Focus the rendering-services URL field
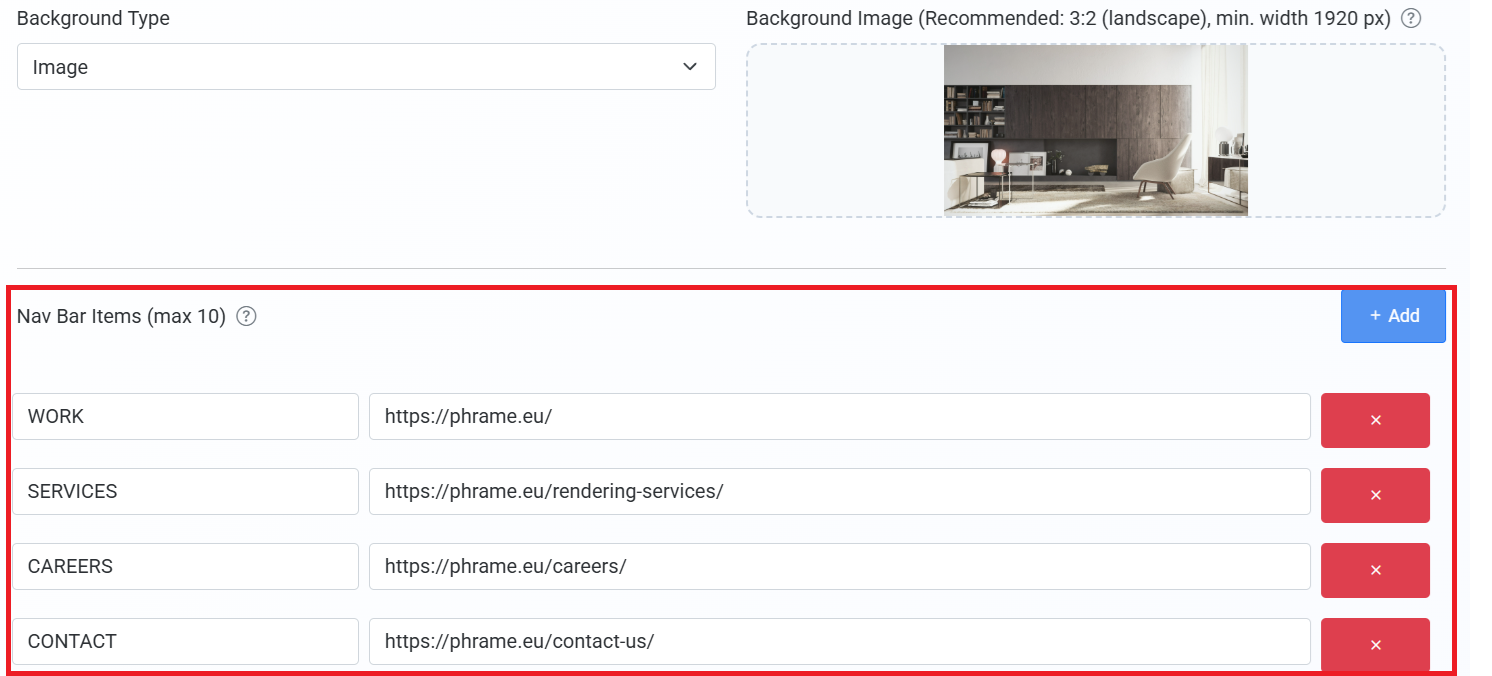Screen dimensions: 1492x676 coord(840,491)
